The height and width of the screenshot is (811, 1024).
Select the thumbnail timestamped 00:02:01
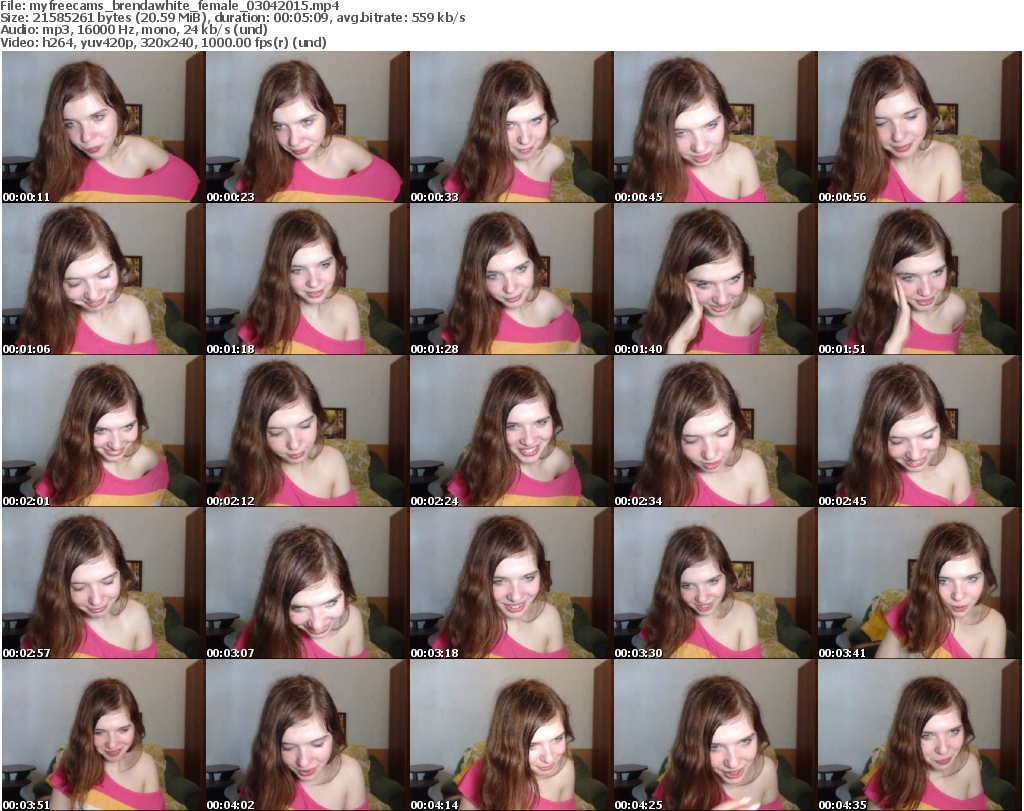103,432
